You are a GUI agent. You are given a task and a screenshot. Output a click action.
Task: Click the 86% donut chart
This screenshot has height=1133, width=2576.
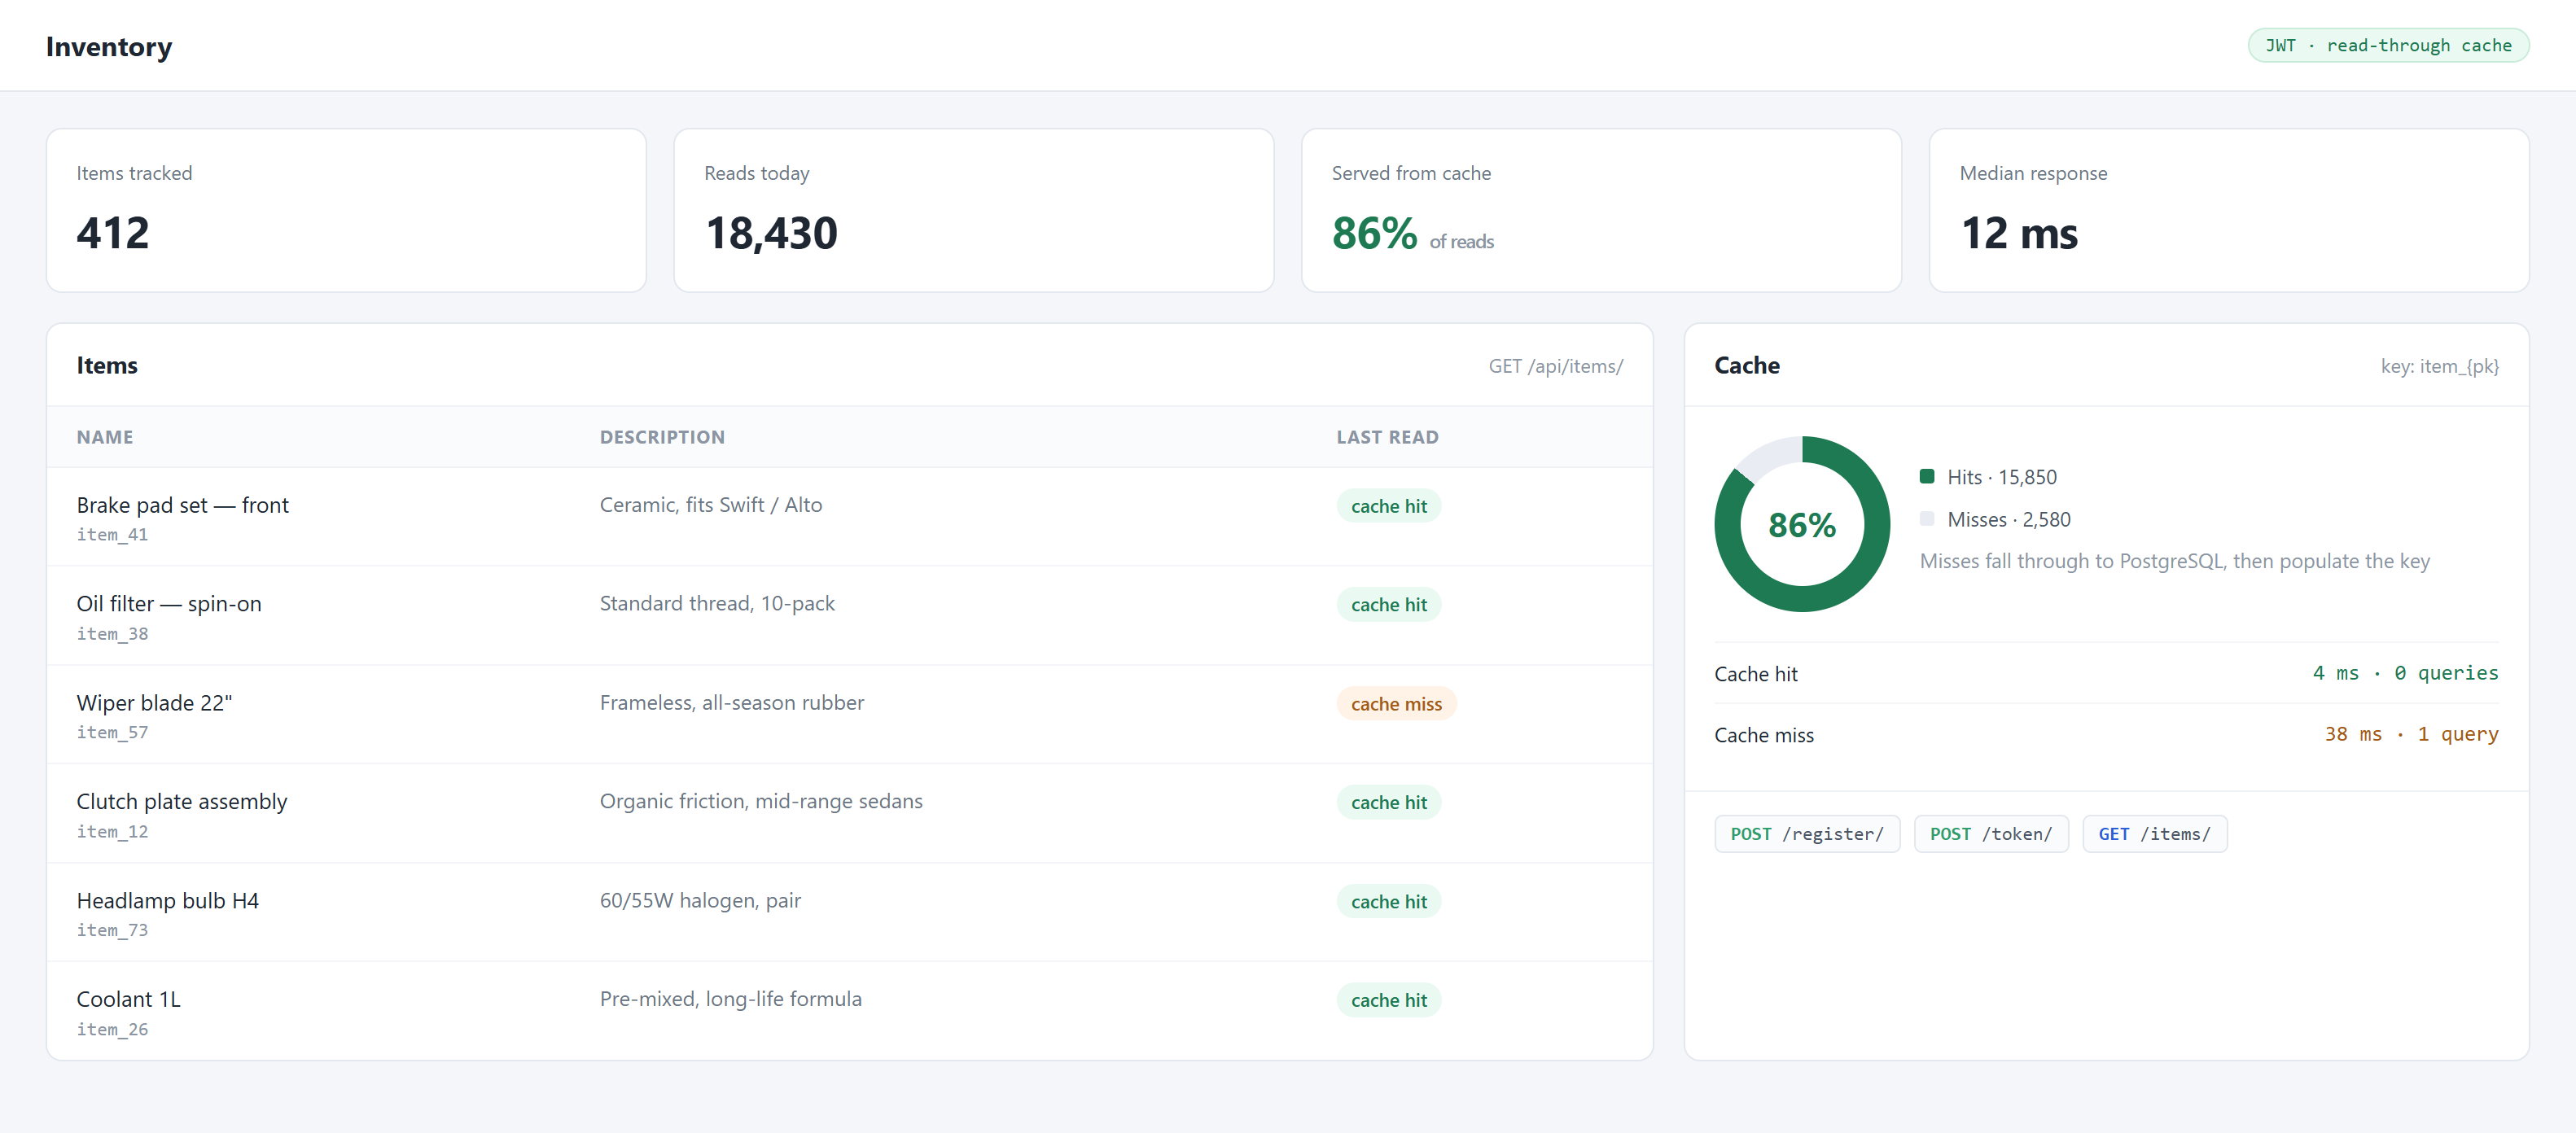point(1802,524)
